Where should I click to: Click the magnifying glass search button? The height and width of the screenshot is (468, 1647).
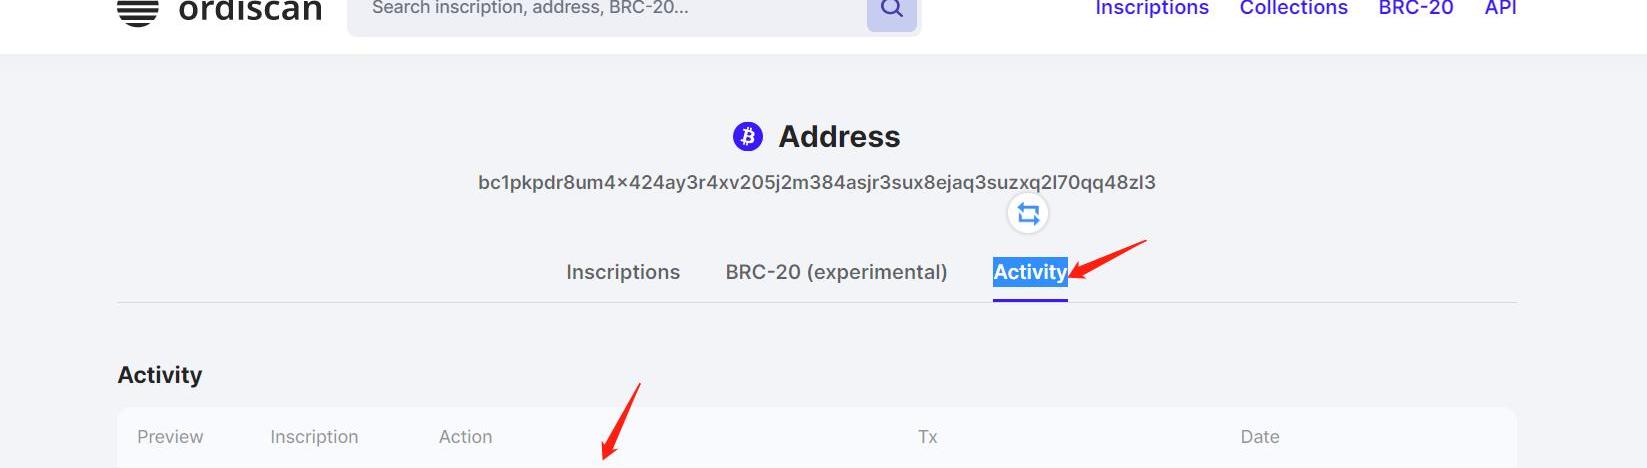click(x=892, y=11)
